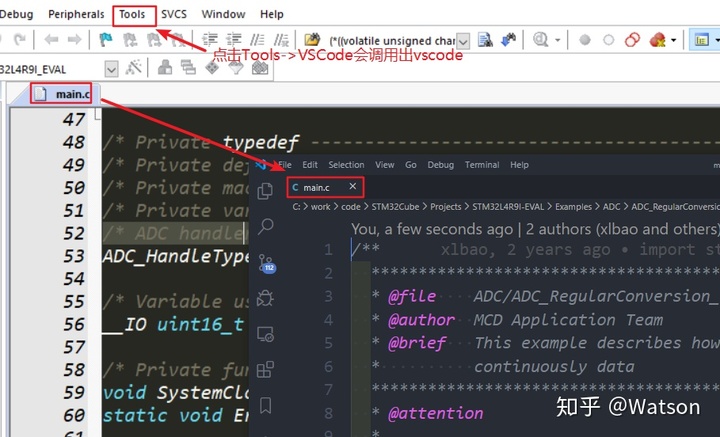
Task: Open VS Code Go menu
Action: tap(411, 165)
